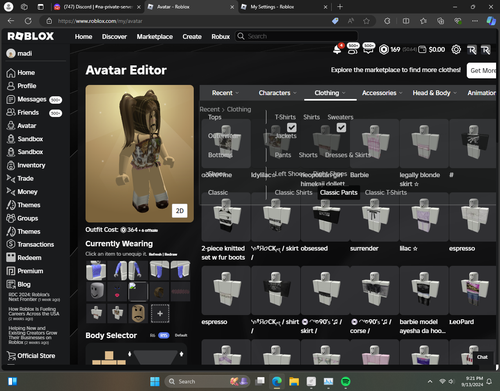Open the Trade sidebar icon
500x391 pixels.
11,179
